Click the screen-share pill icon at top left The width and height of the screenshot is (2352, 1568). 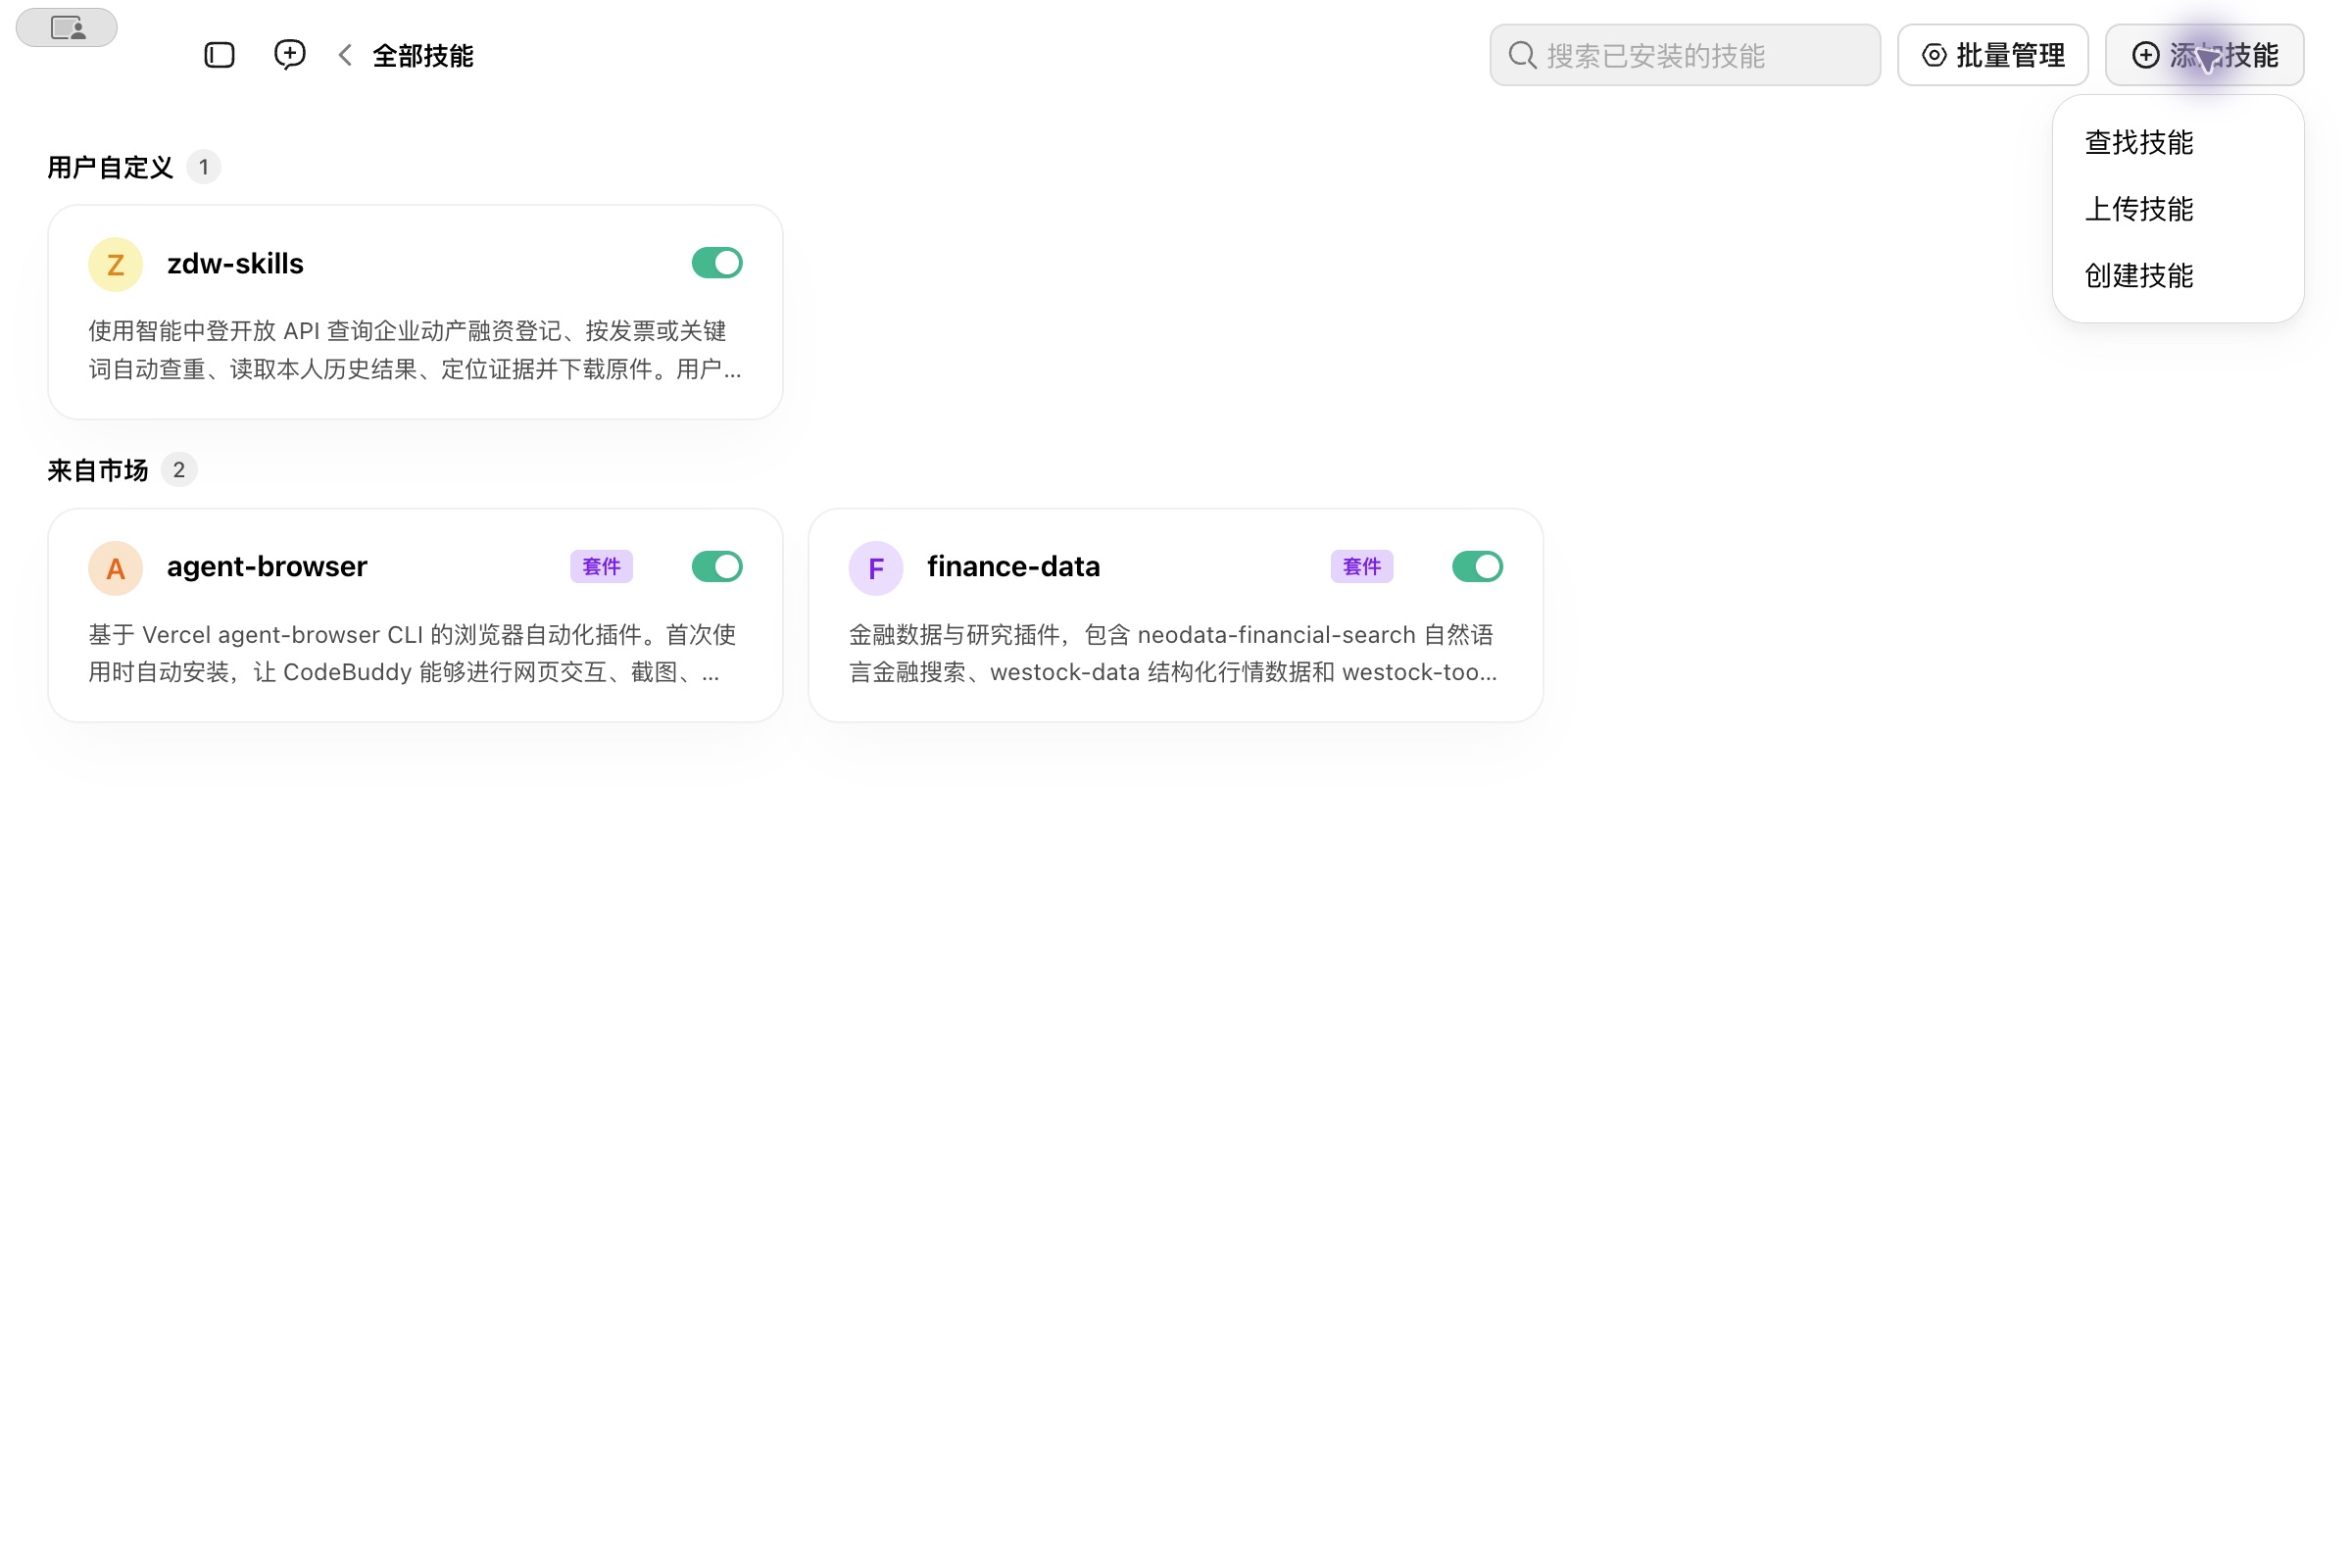coord(67,28)
